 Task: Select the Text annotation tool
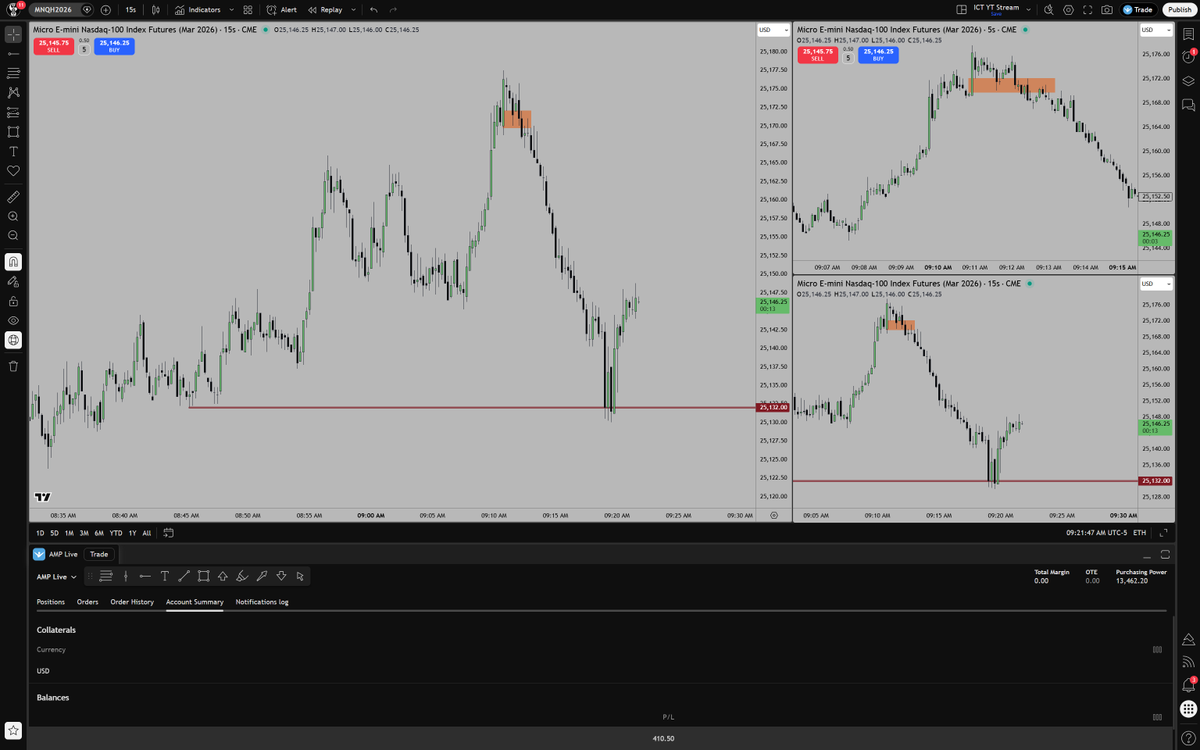(x=13, y=151)
